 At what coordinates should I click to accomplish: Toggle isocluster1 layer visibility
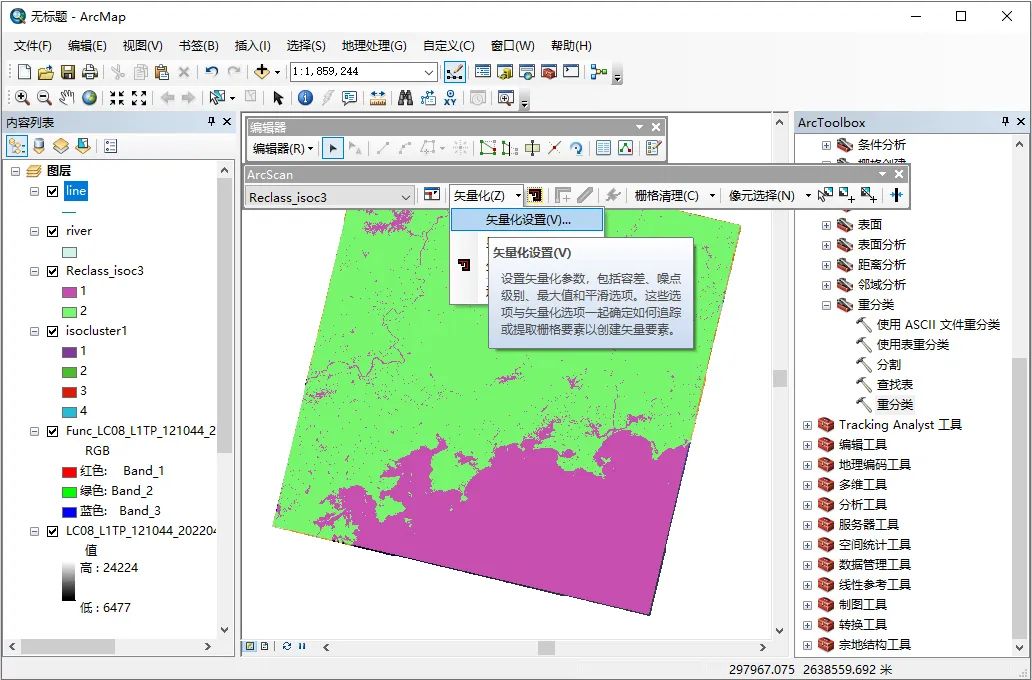[53, 331]
